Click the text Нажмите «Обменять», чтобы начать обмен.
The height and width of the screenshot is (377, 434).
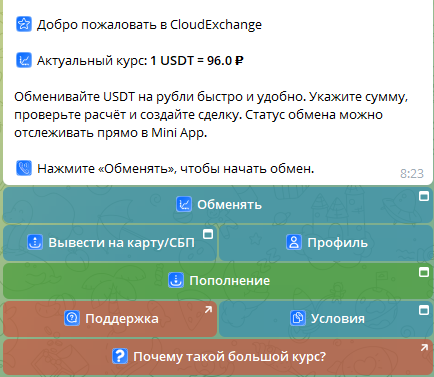176,169
